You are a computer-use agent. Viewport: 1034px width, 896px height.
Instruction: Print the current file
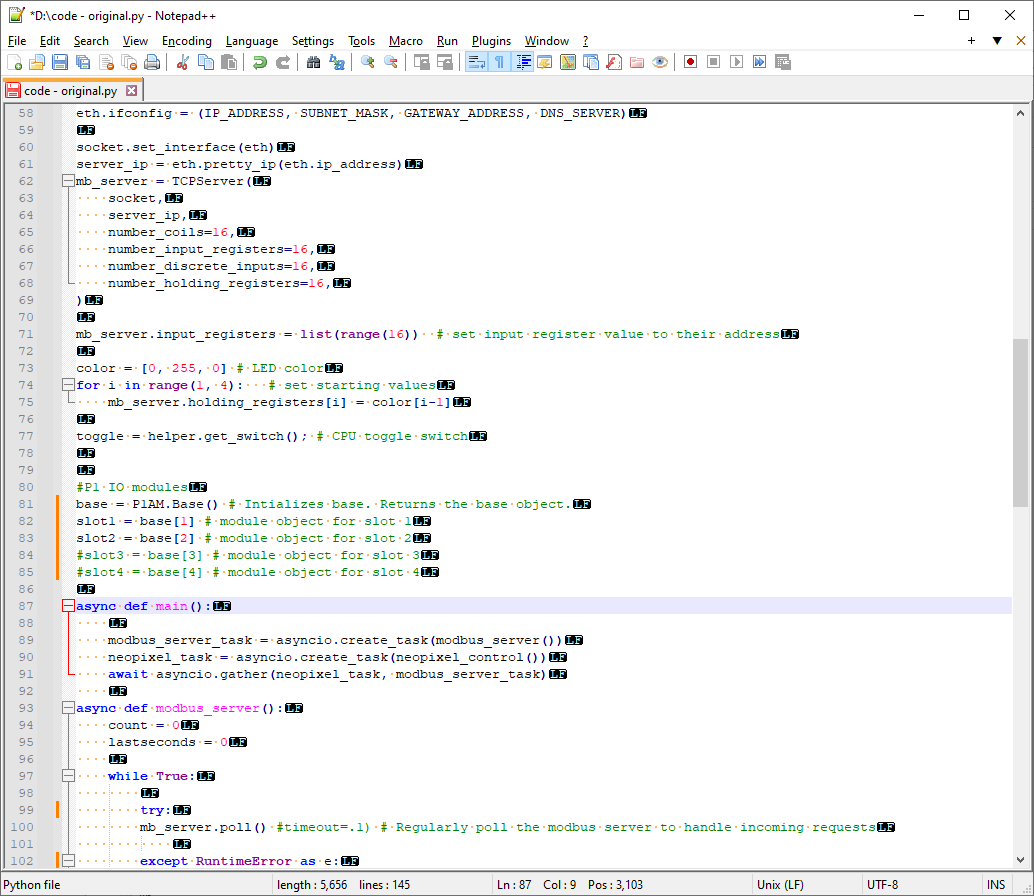coord(152,62)
